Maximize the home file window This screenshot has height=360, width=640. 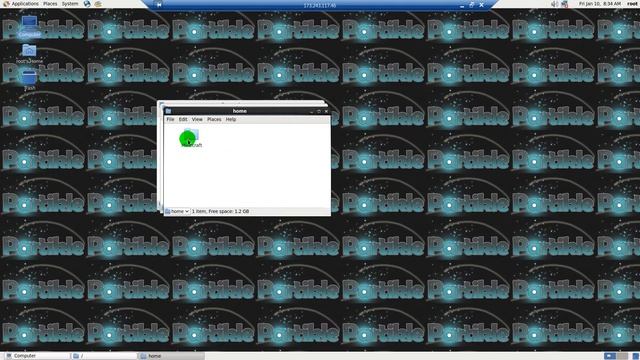(x=319, y=111)
